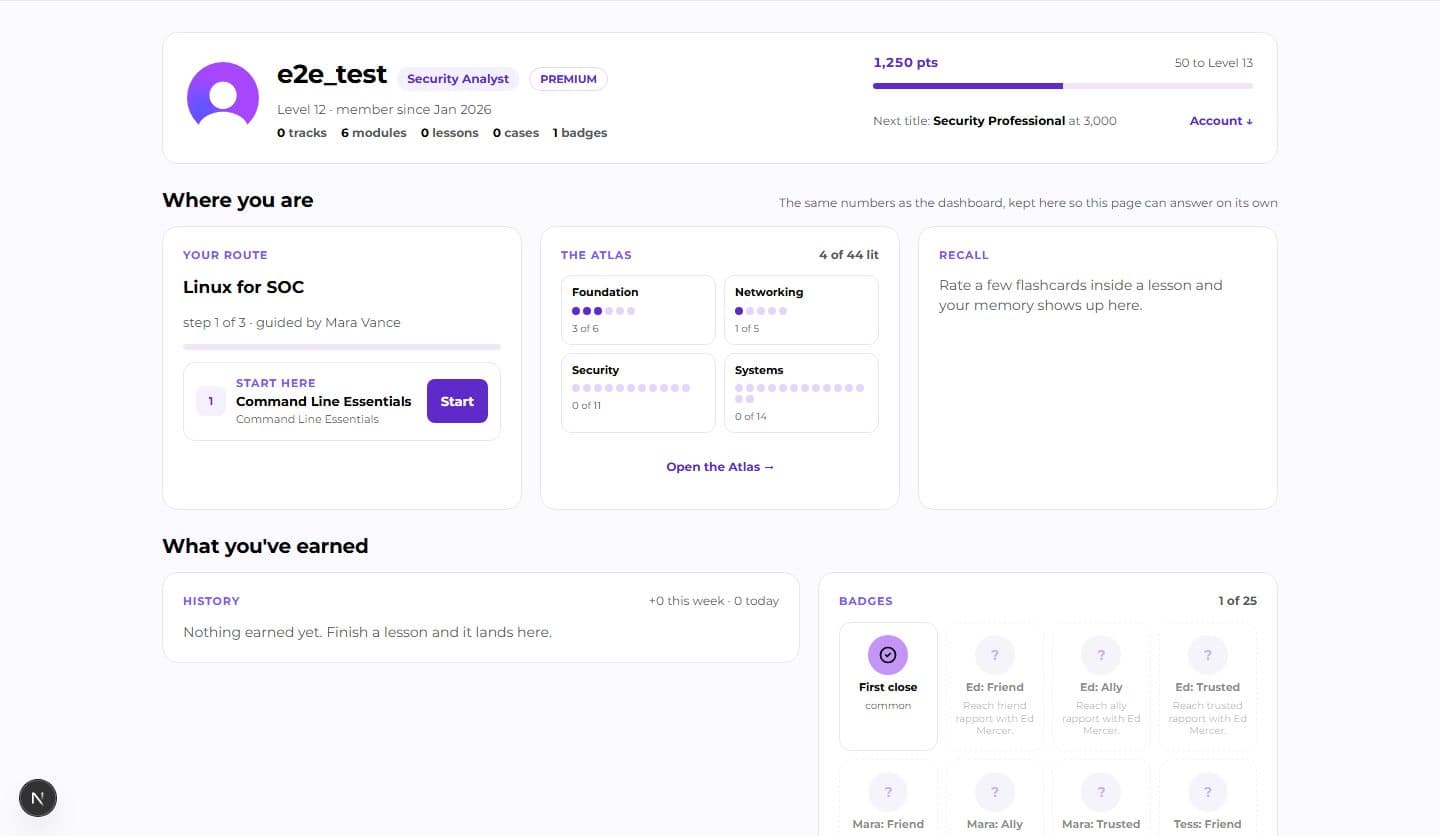Open the Networking atlas card
1440x836 pixels.
801,310
